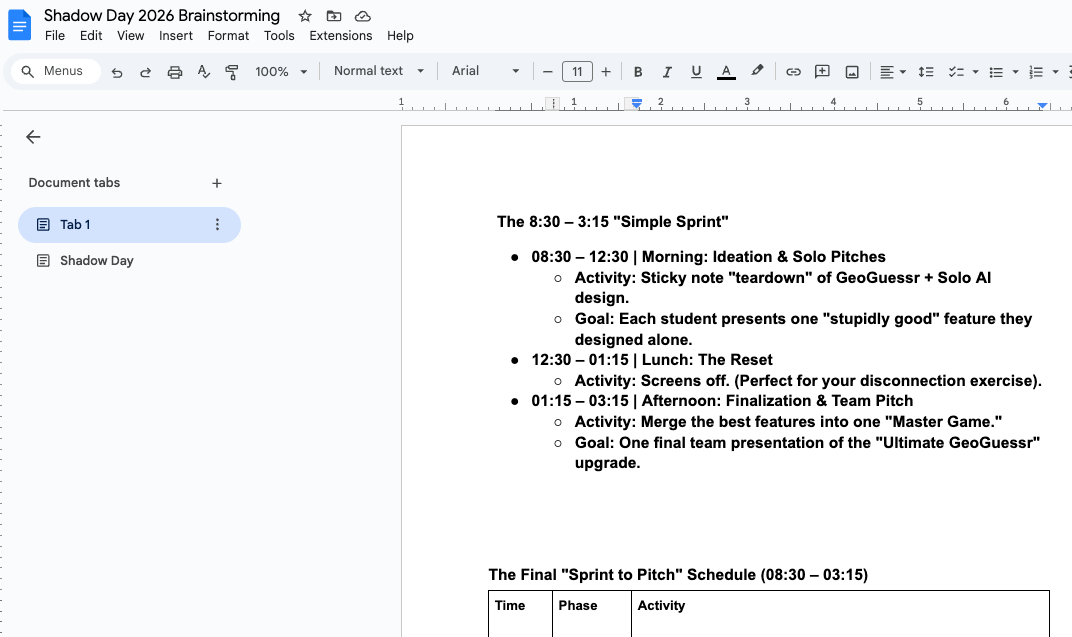Open spelling and grammar check
1072x637 pixels.
coord(202,71)
